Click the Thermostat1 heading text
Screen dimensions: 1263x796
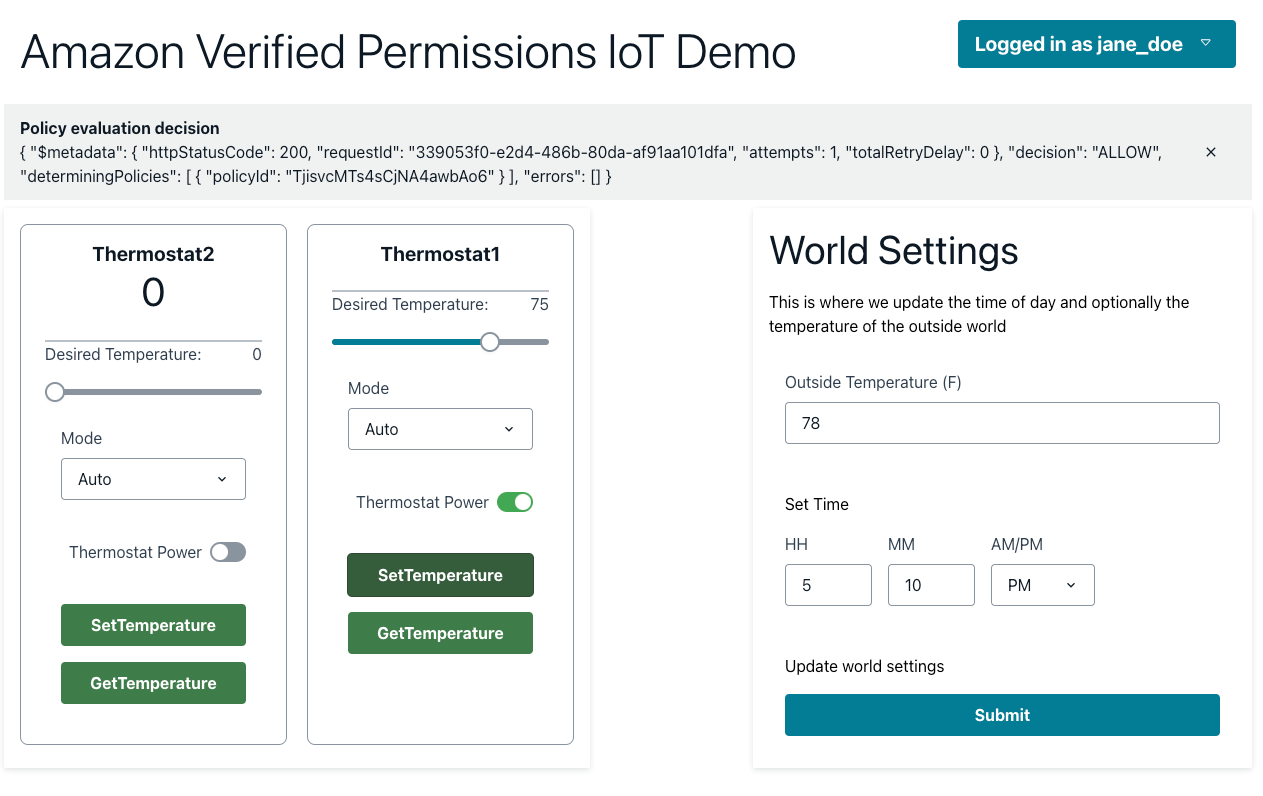(440, 254)
